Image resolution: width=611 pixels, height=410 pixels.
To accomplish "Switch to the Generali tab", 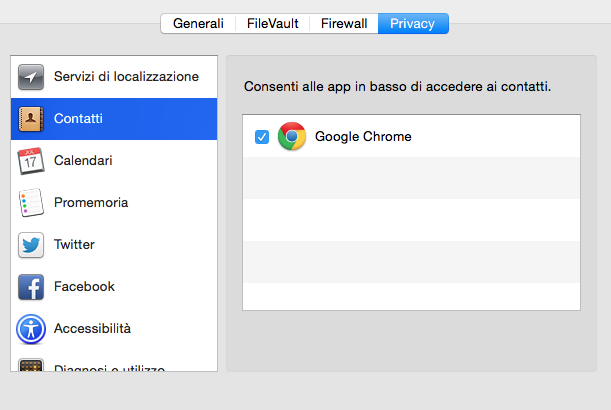I will coord(198,23).
